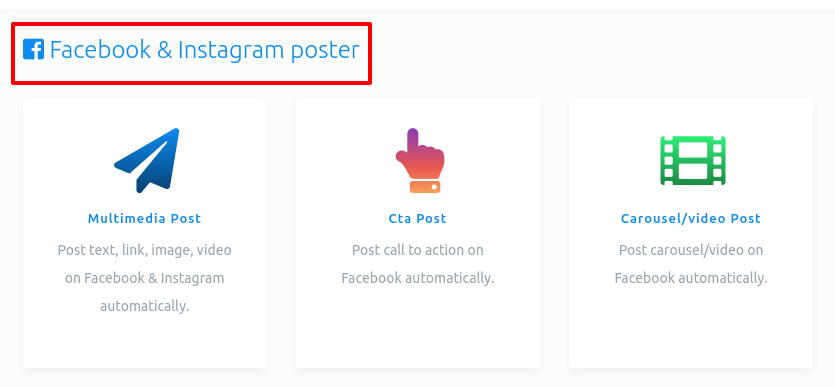Viewport: 835px width, 387px height.
Task: Open the Carousel/video Post title link
Action: (691, 218)
